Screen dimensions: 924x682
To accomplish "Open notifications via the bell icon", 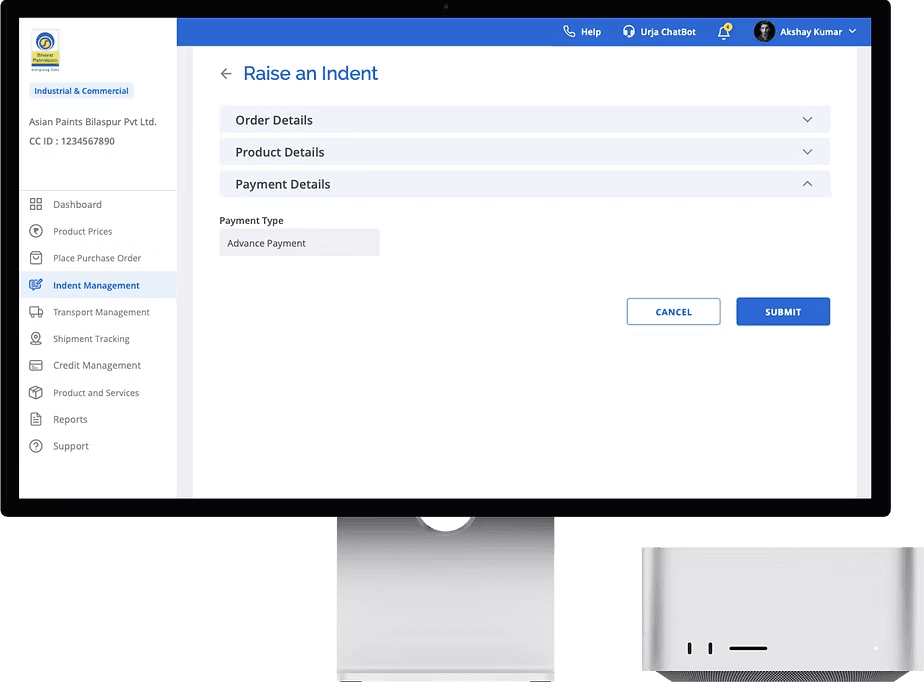I will [724, 31].
